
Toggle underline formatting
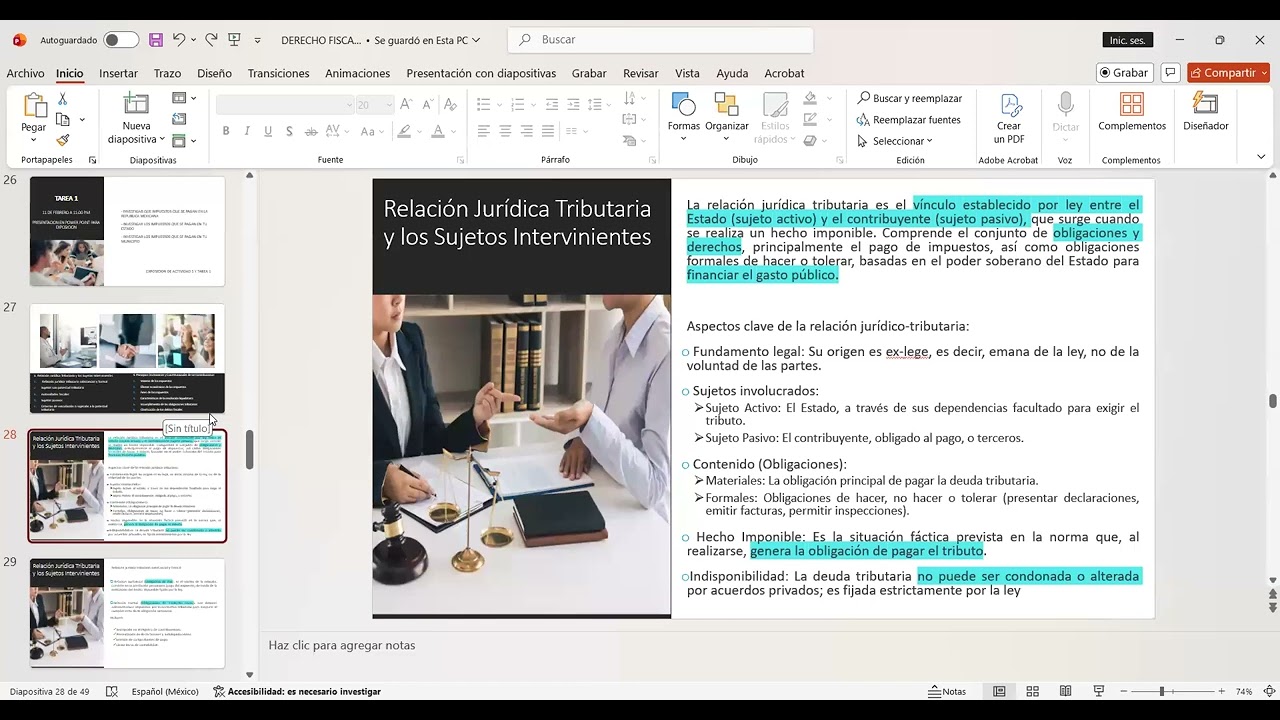[268, 131]
